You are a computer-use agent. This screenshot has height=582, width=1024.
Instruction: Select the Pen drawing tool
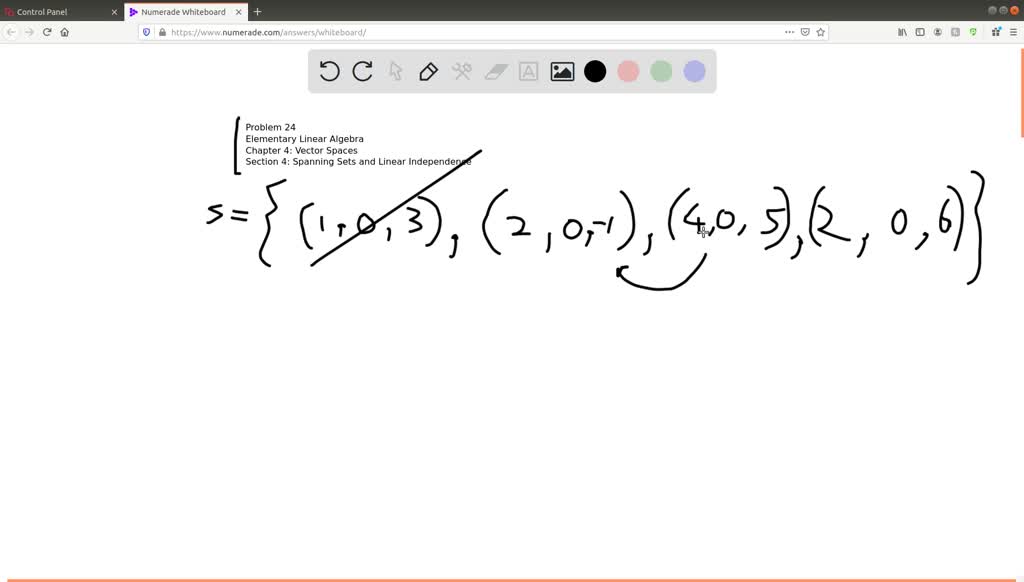[428, 71]
